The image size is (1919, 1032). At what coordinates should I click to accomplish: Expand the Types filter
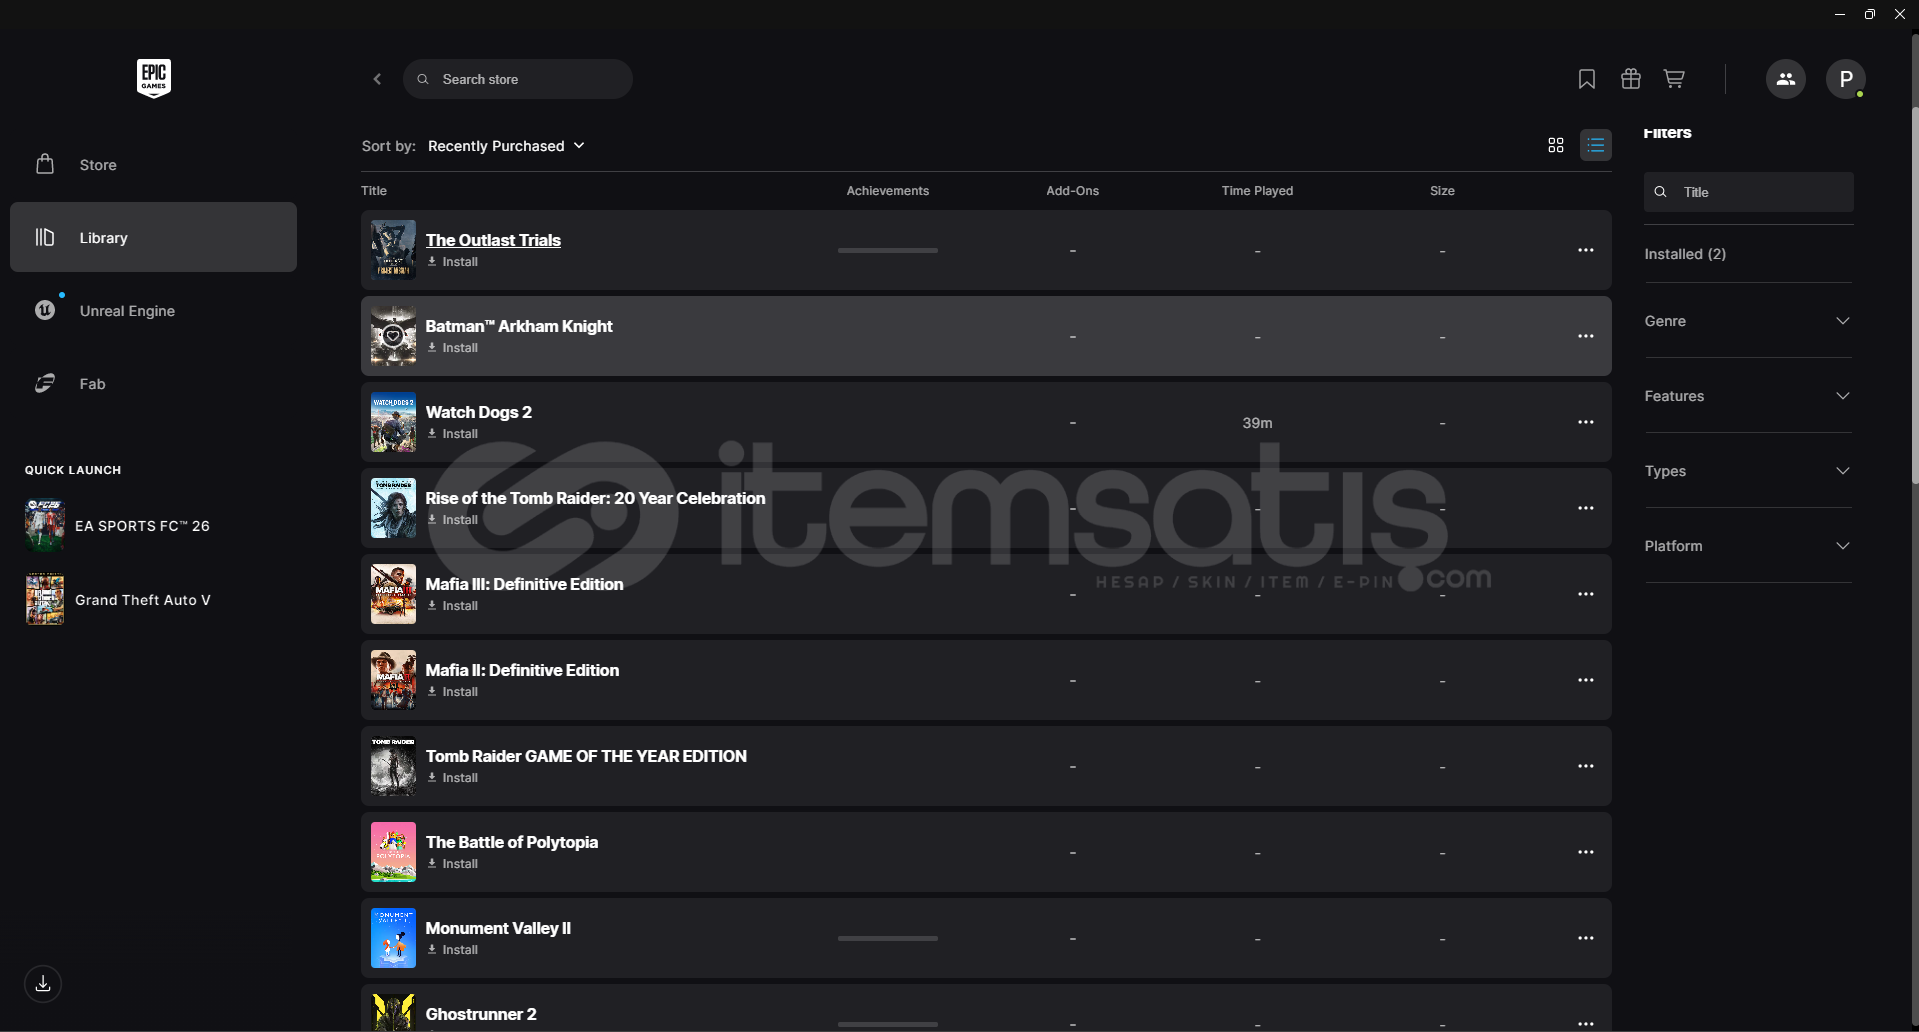[1748, 471]
